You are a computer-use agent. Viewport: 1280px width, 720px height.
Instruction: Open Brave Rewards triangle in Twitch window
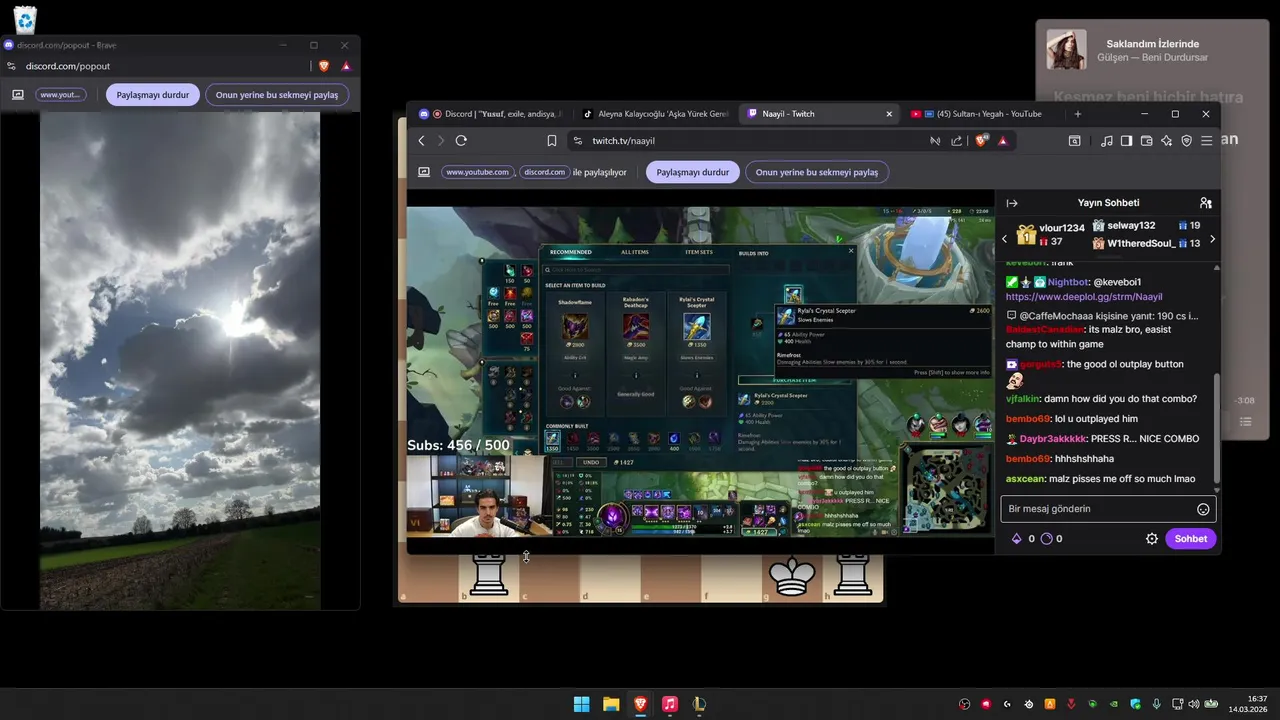click(x=1002, y=141)
